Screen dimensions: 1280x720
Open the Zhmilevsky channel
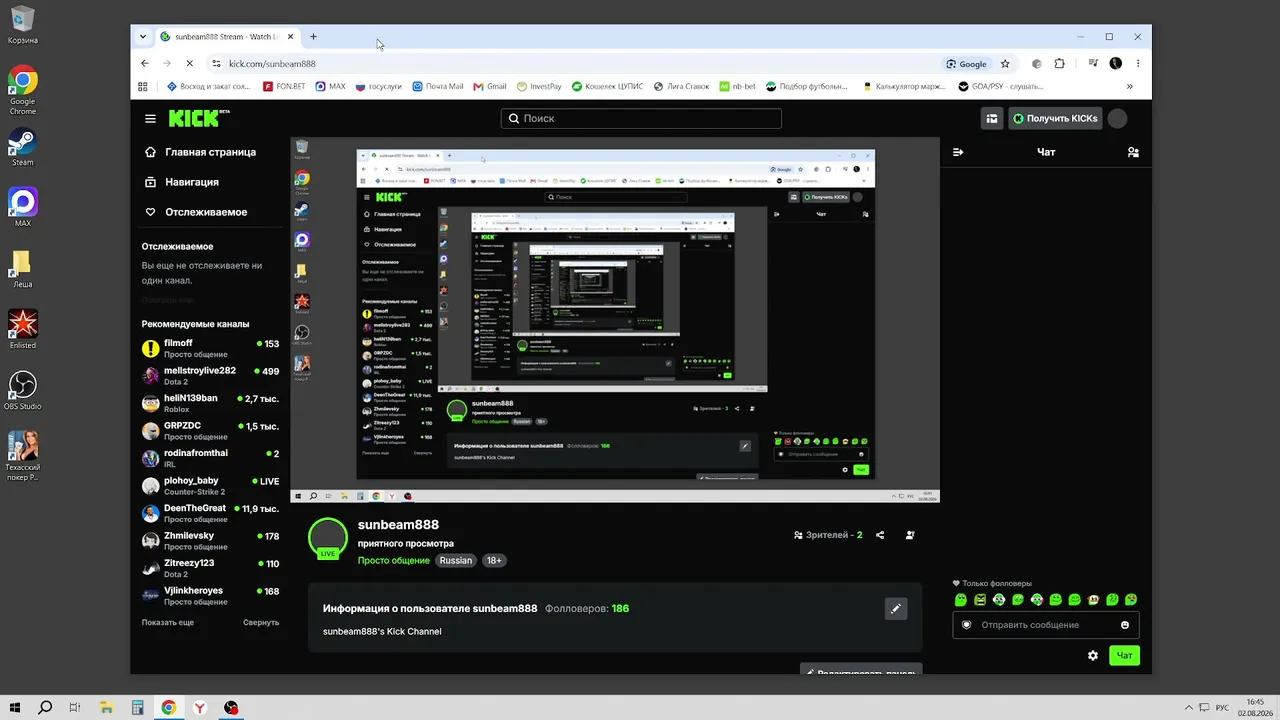pos(210,541)
